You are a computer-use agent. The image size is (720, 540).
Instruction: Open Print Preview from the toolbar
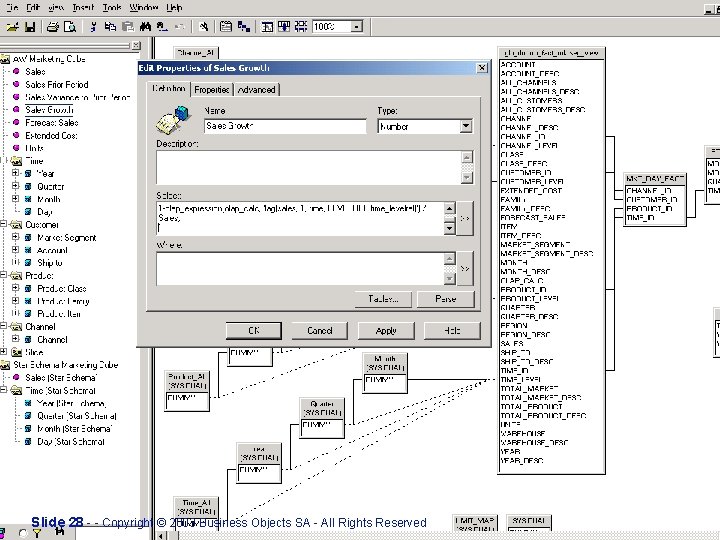point(70,27)
